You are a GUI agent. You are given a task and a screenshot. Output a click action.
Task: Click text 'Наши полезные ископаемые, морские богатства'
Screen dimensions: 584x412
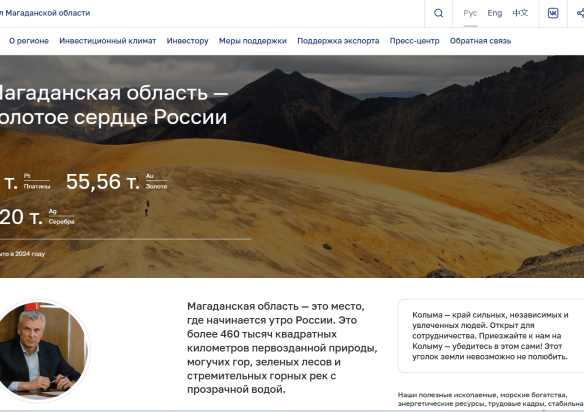pos(482,395)
